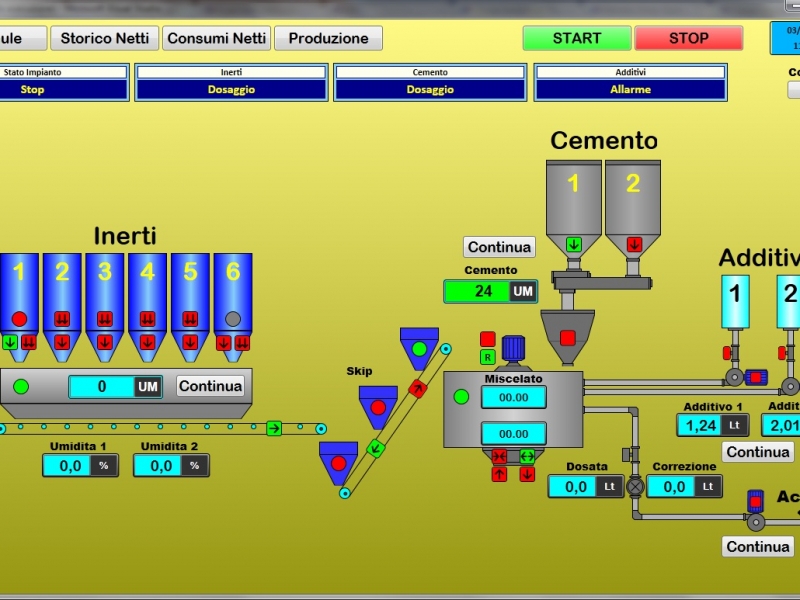Click Continua next to the Cemento silos

(499, 247)
